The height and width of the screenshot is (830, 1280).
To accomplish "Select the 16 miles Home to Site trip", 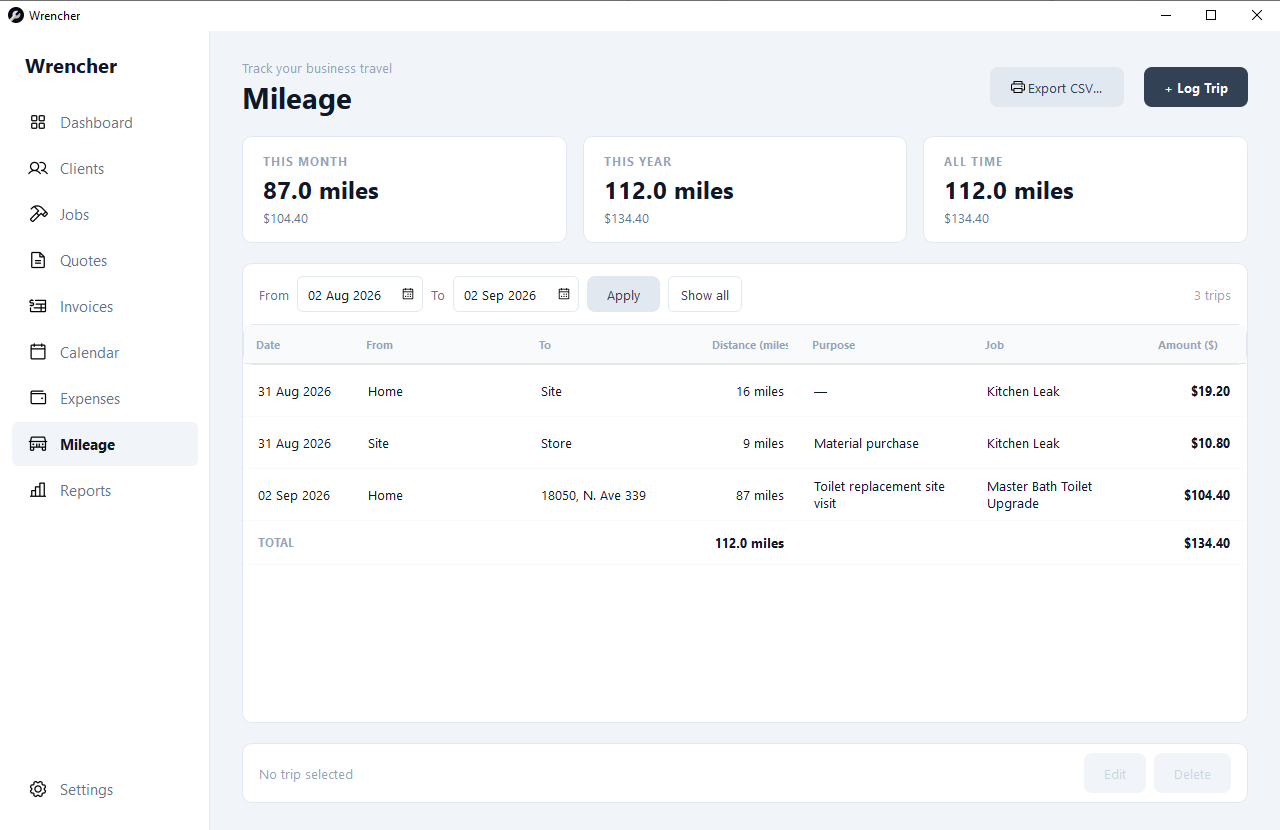I will tap(744, 391).
